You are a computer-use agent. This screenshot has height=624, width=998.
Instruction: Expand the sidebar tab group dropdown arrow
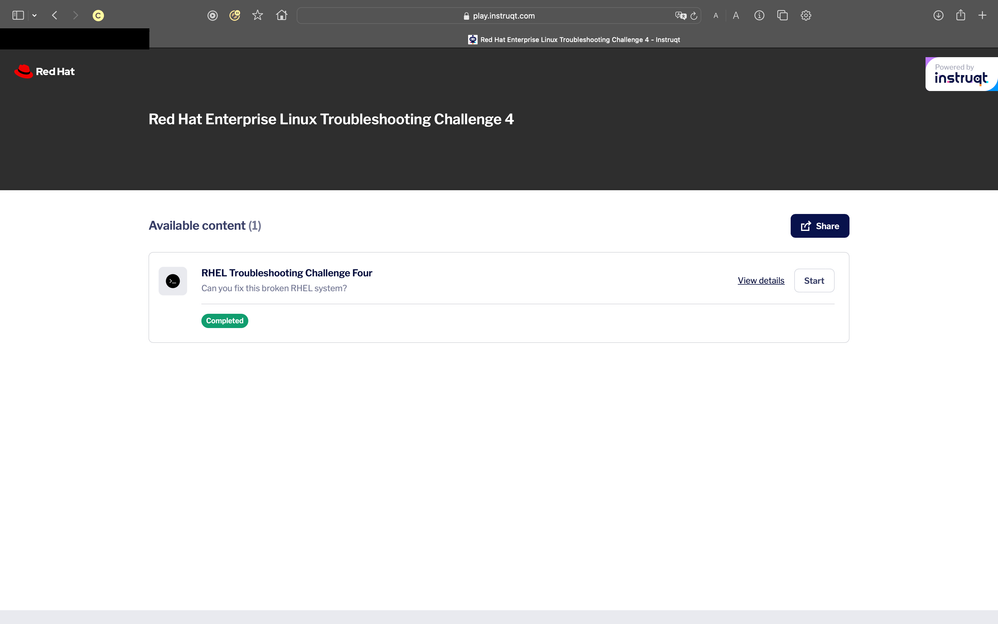[34, 16]
